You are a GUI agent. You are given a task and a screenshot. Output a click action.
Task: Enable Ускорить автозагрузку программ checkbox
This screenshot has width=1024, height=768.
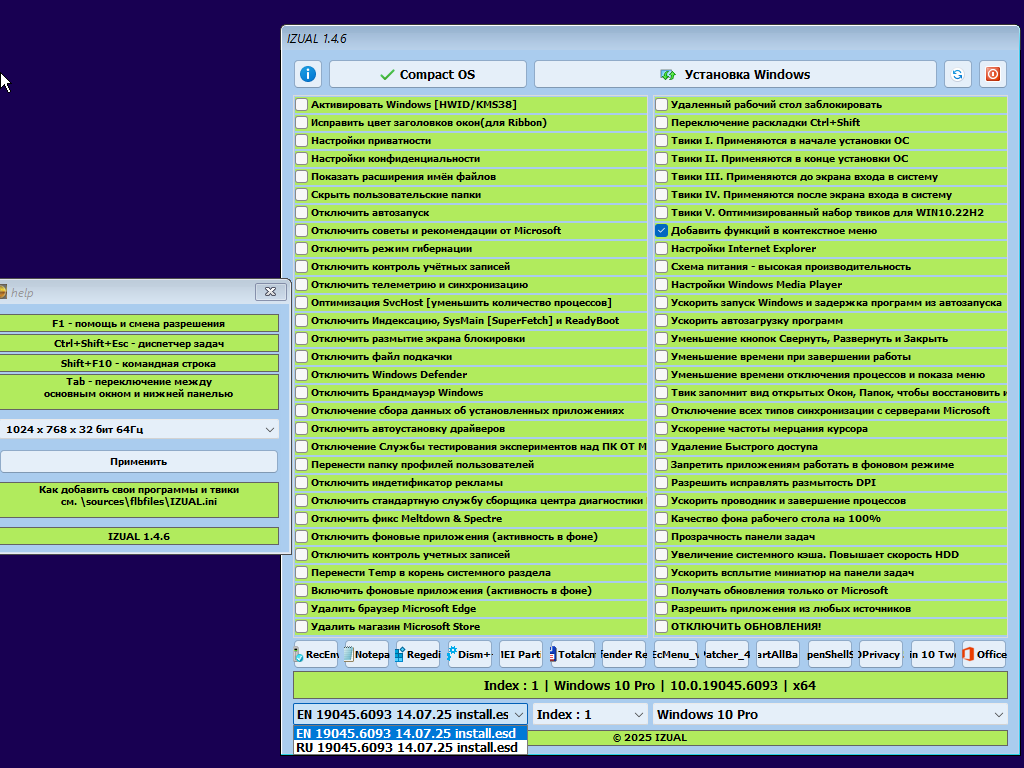click(x=662, y=321)
